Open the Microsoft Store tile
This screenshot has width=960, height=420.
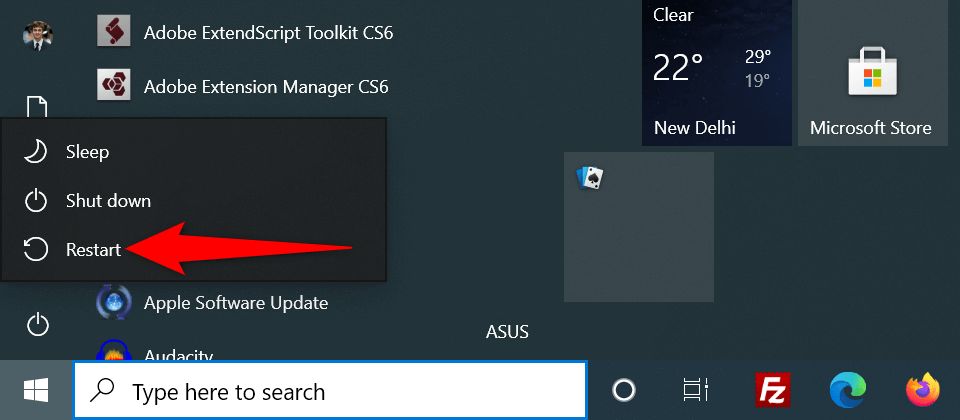point(870,73)
